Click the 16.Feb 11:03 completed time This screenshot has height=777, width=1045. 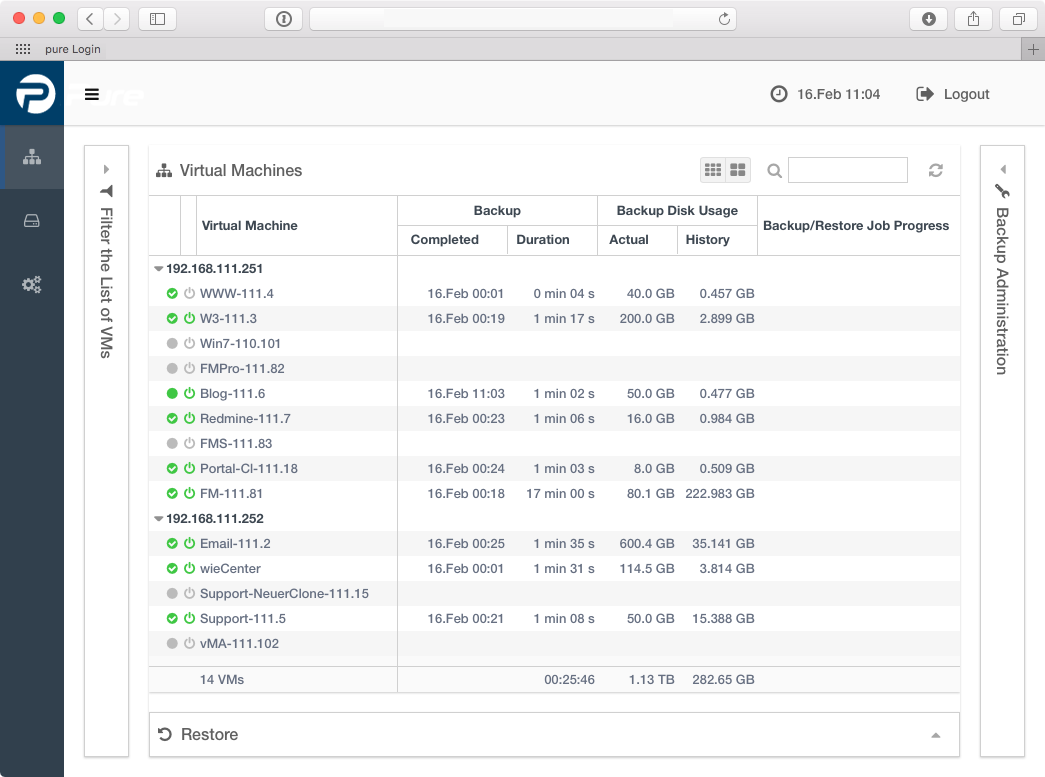click(466, 393)
